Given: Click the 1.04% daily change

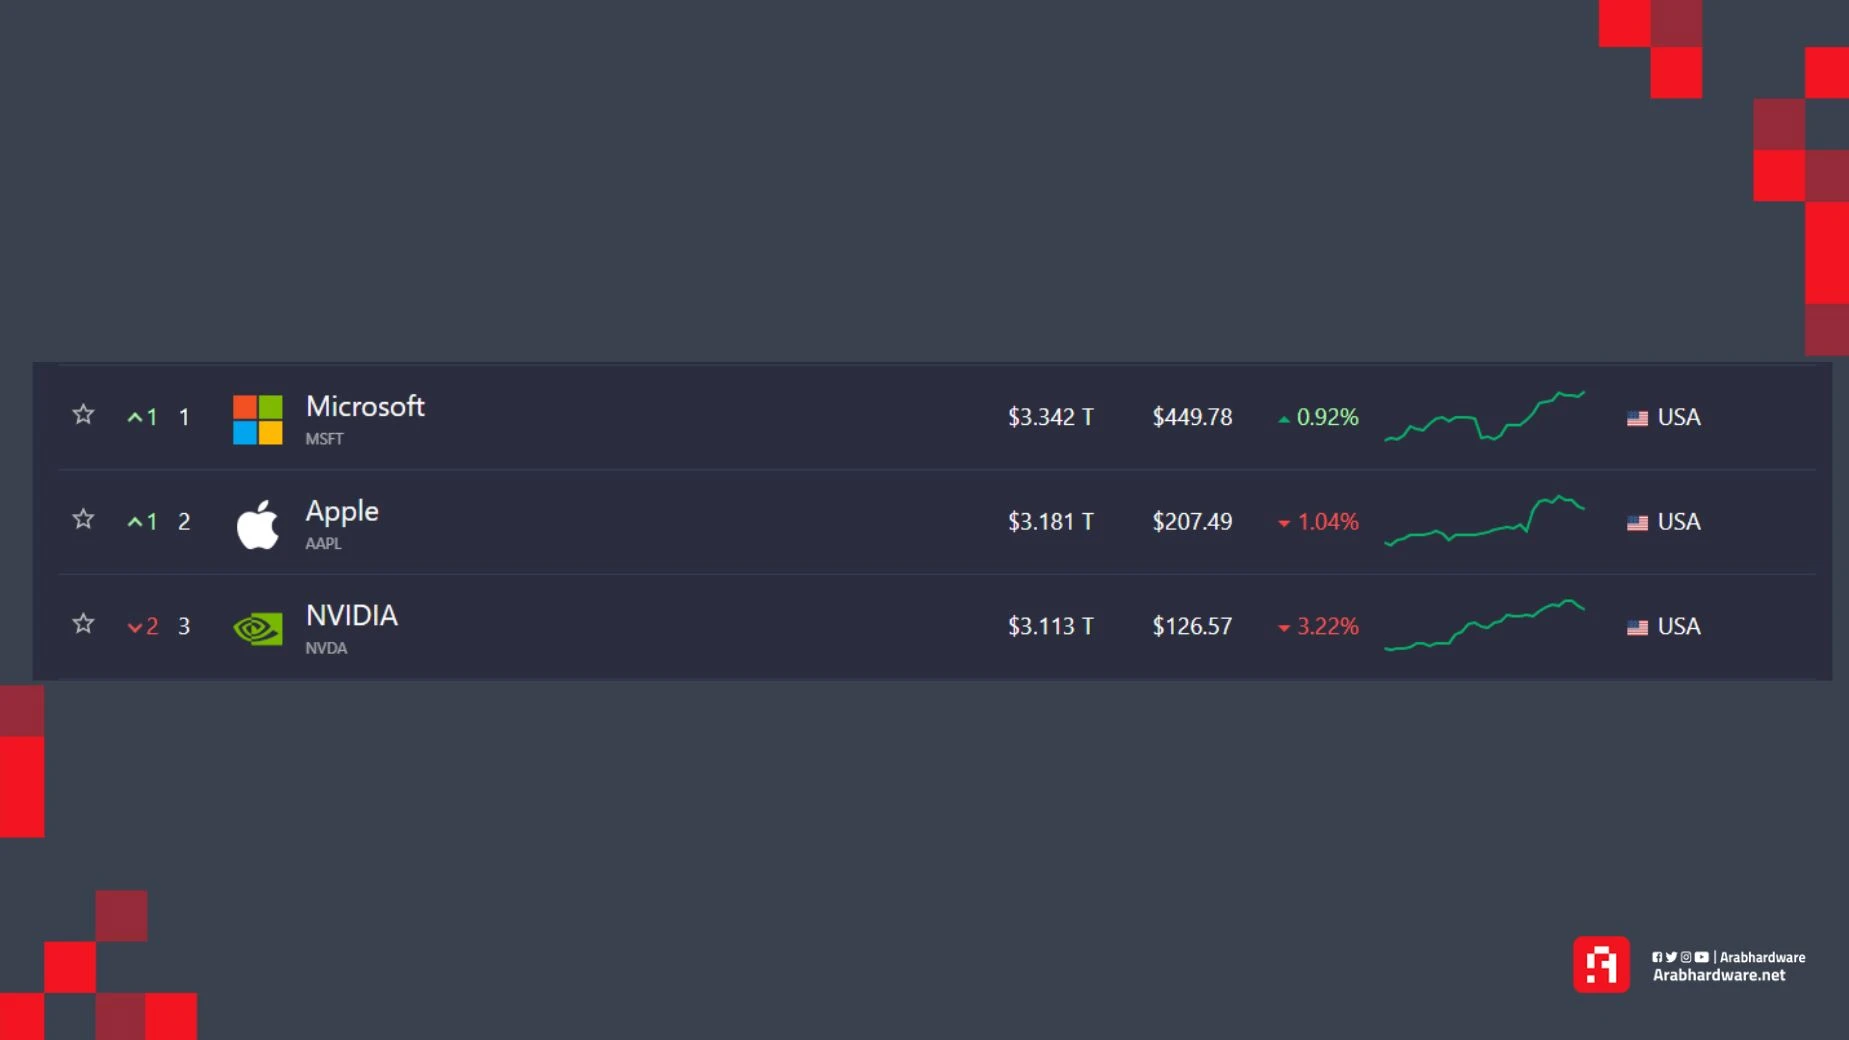Looking at the screenshot, I should (x=1328, y=522).
